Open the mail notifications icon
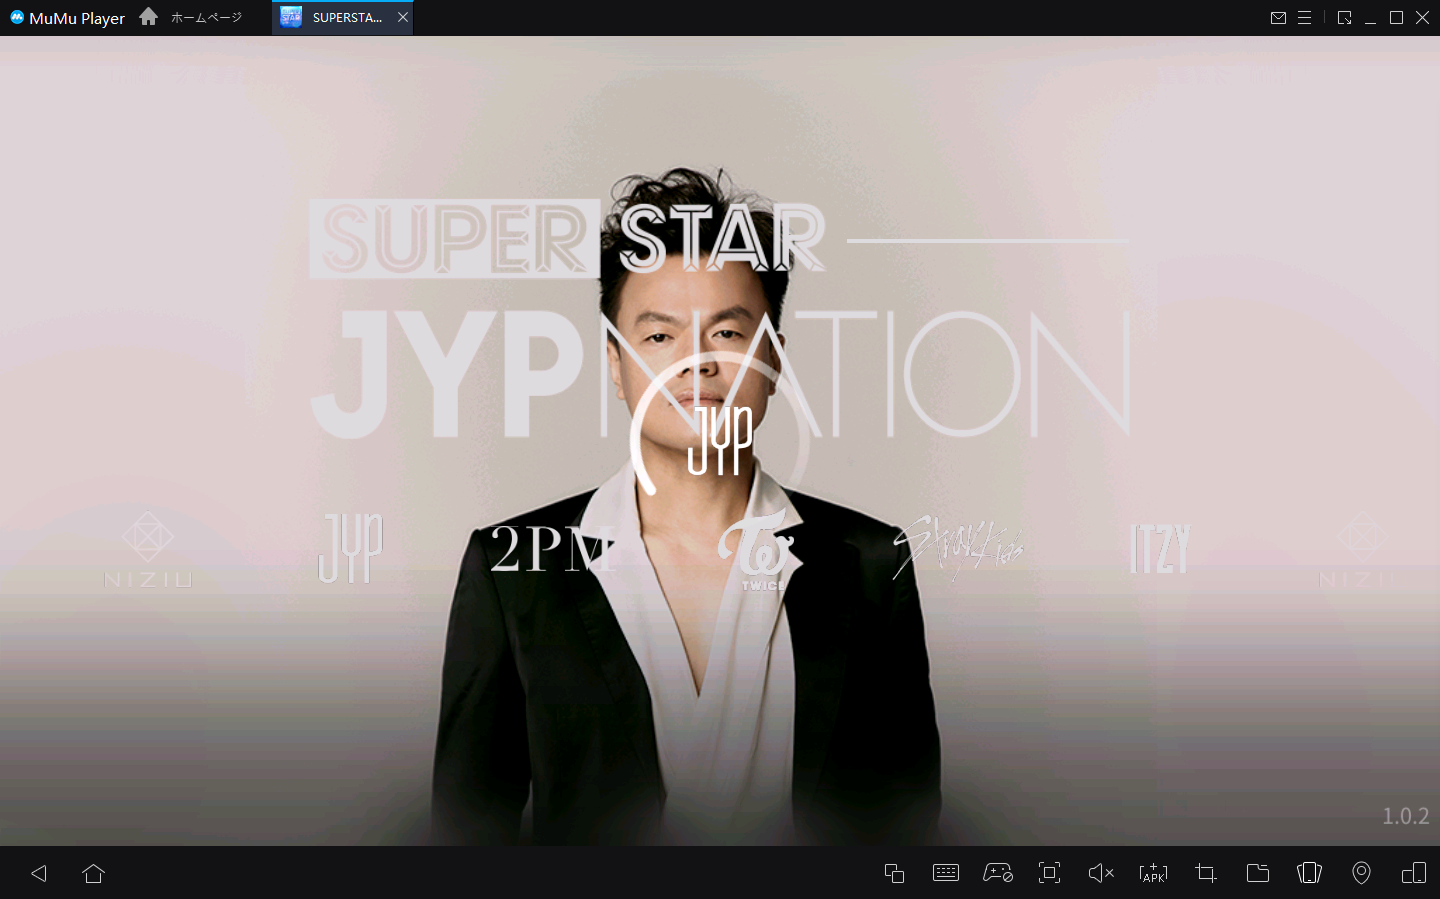 1278,18
